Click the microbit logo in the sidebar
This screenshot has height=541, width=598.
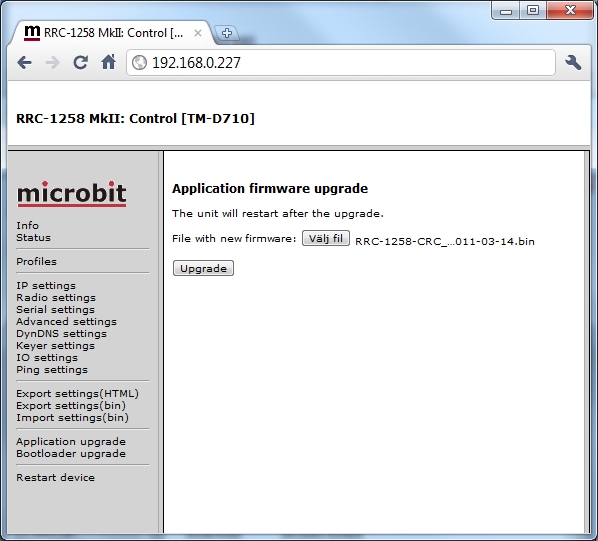click(72, 194)
